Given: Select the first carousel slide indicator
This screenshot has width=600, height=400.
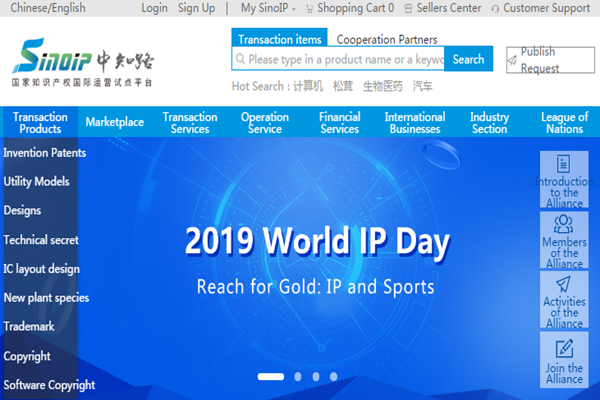Looking at the screenshot, I should 270,377.
